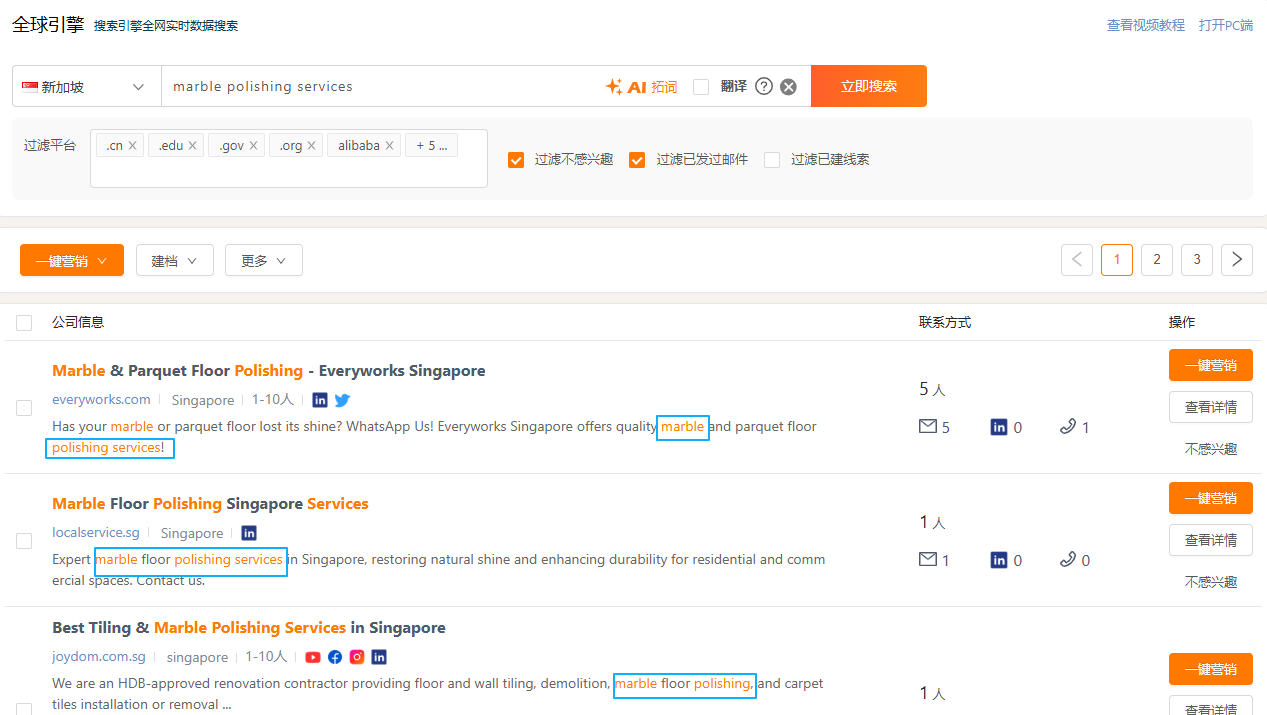Screen dimensions: 1267x715
Task: Open Everyworks Twitter profile icon
Action: coord(342,400)
